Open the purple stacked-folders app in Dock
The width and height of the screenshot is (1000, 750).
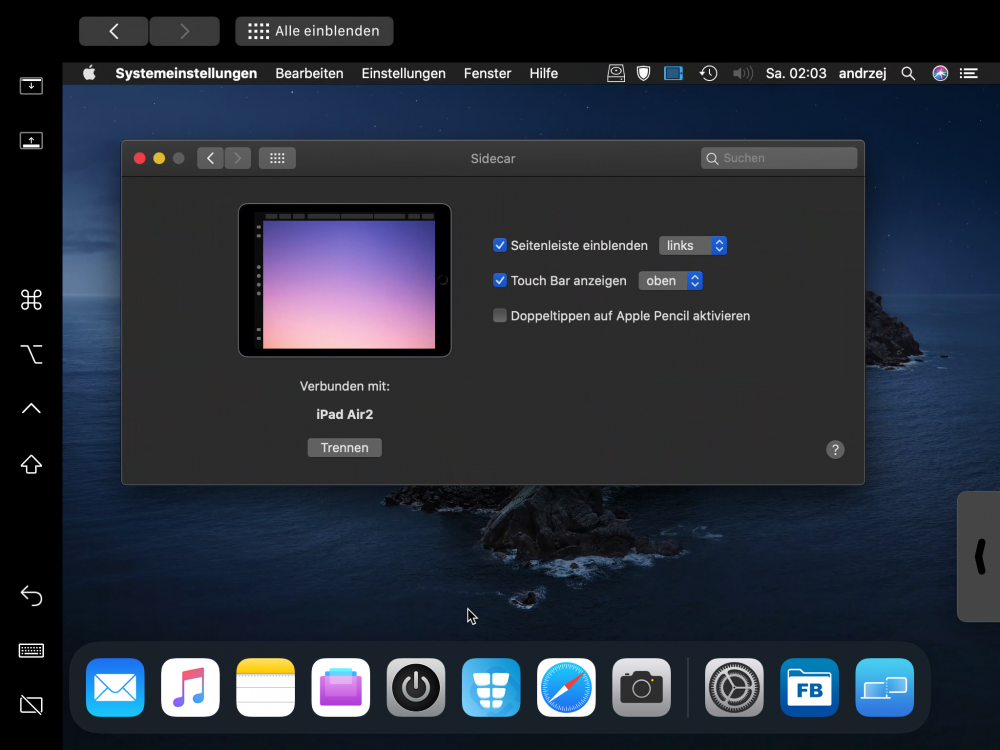pos(341,688)
